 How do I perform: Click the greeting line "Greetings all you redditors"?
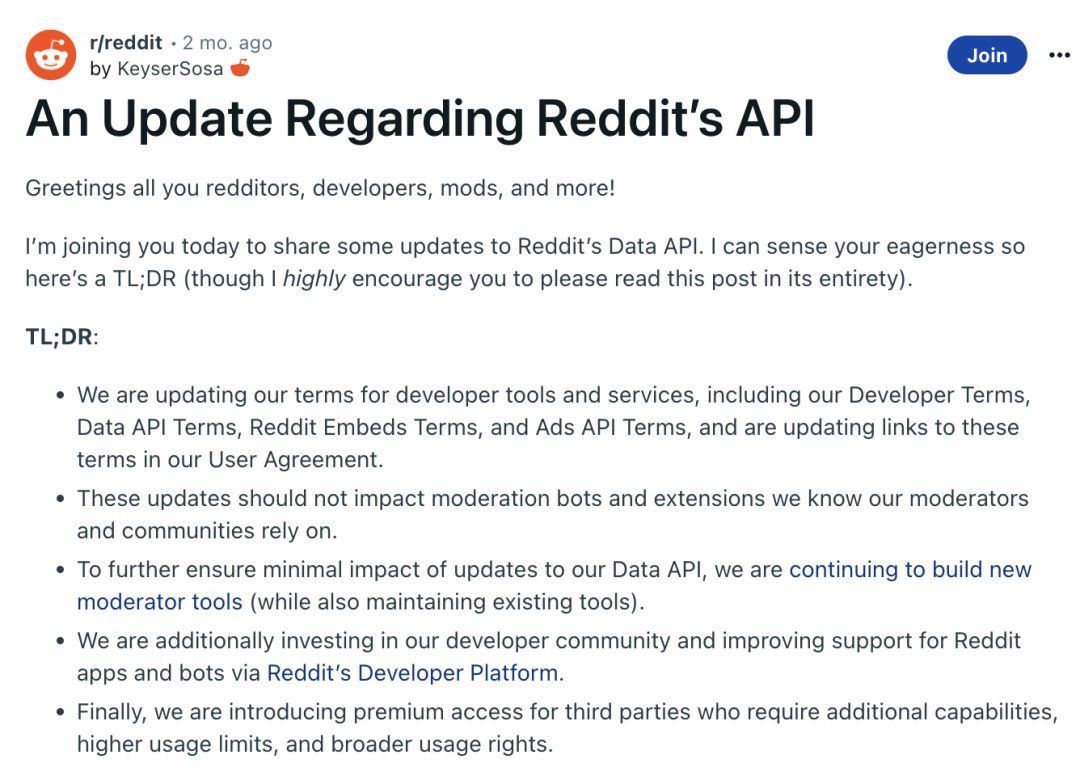point(320,188)
